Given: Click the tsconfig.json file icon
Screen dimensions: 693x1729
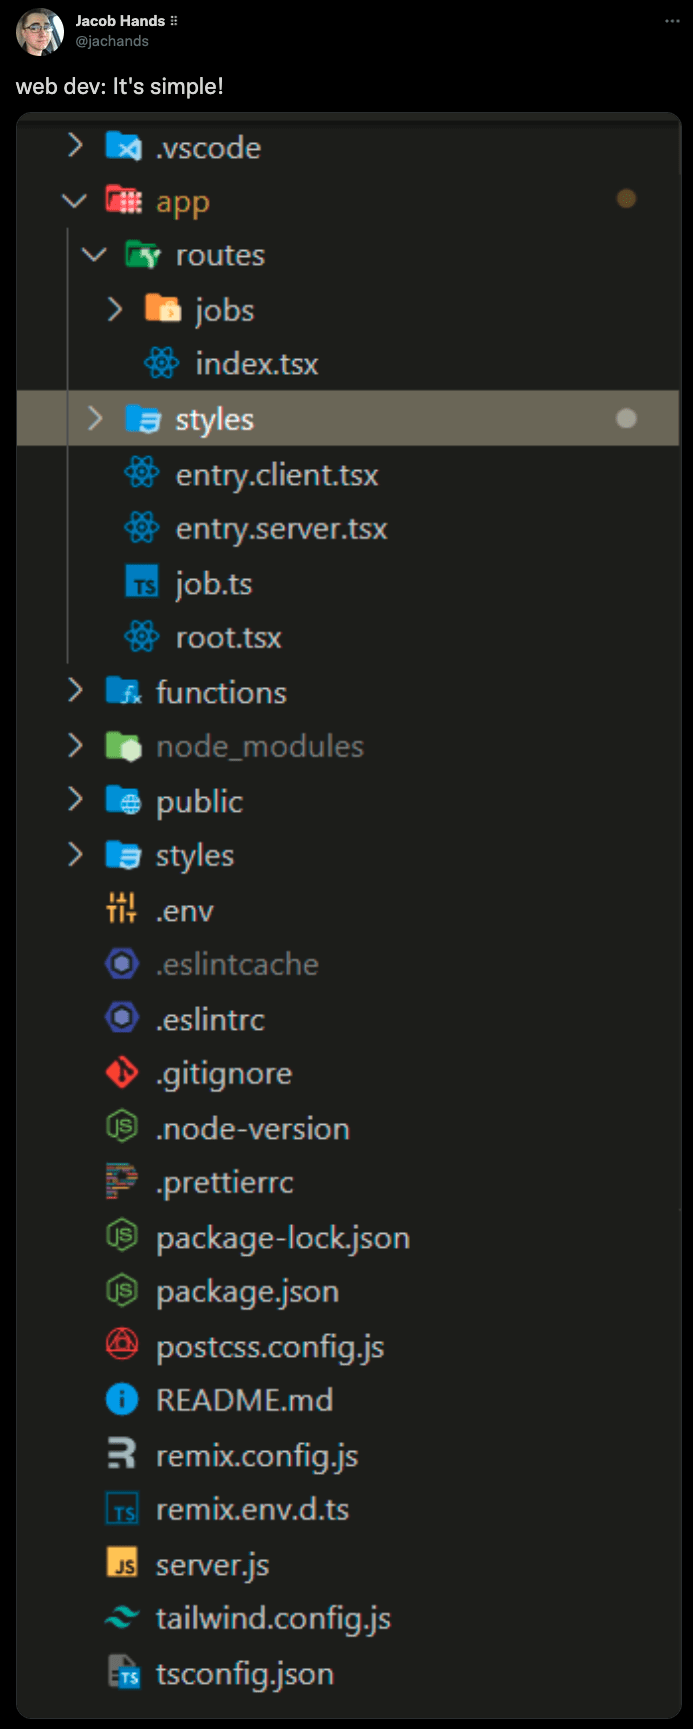Looking at the screenshot, I should (124, 1673).
